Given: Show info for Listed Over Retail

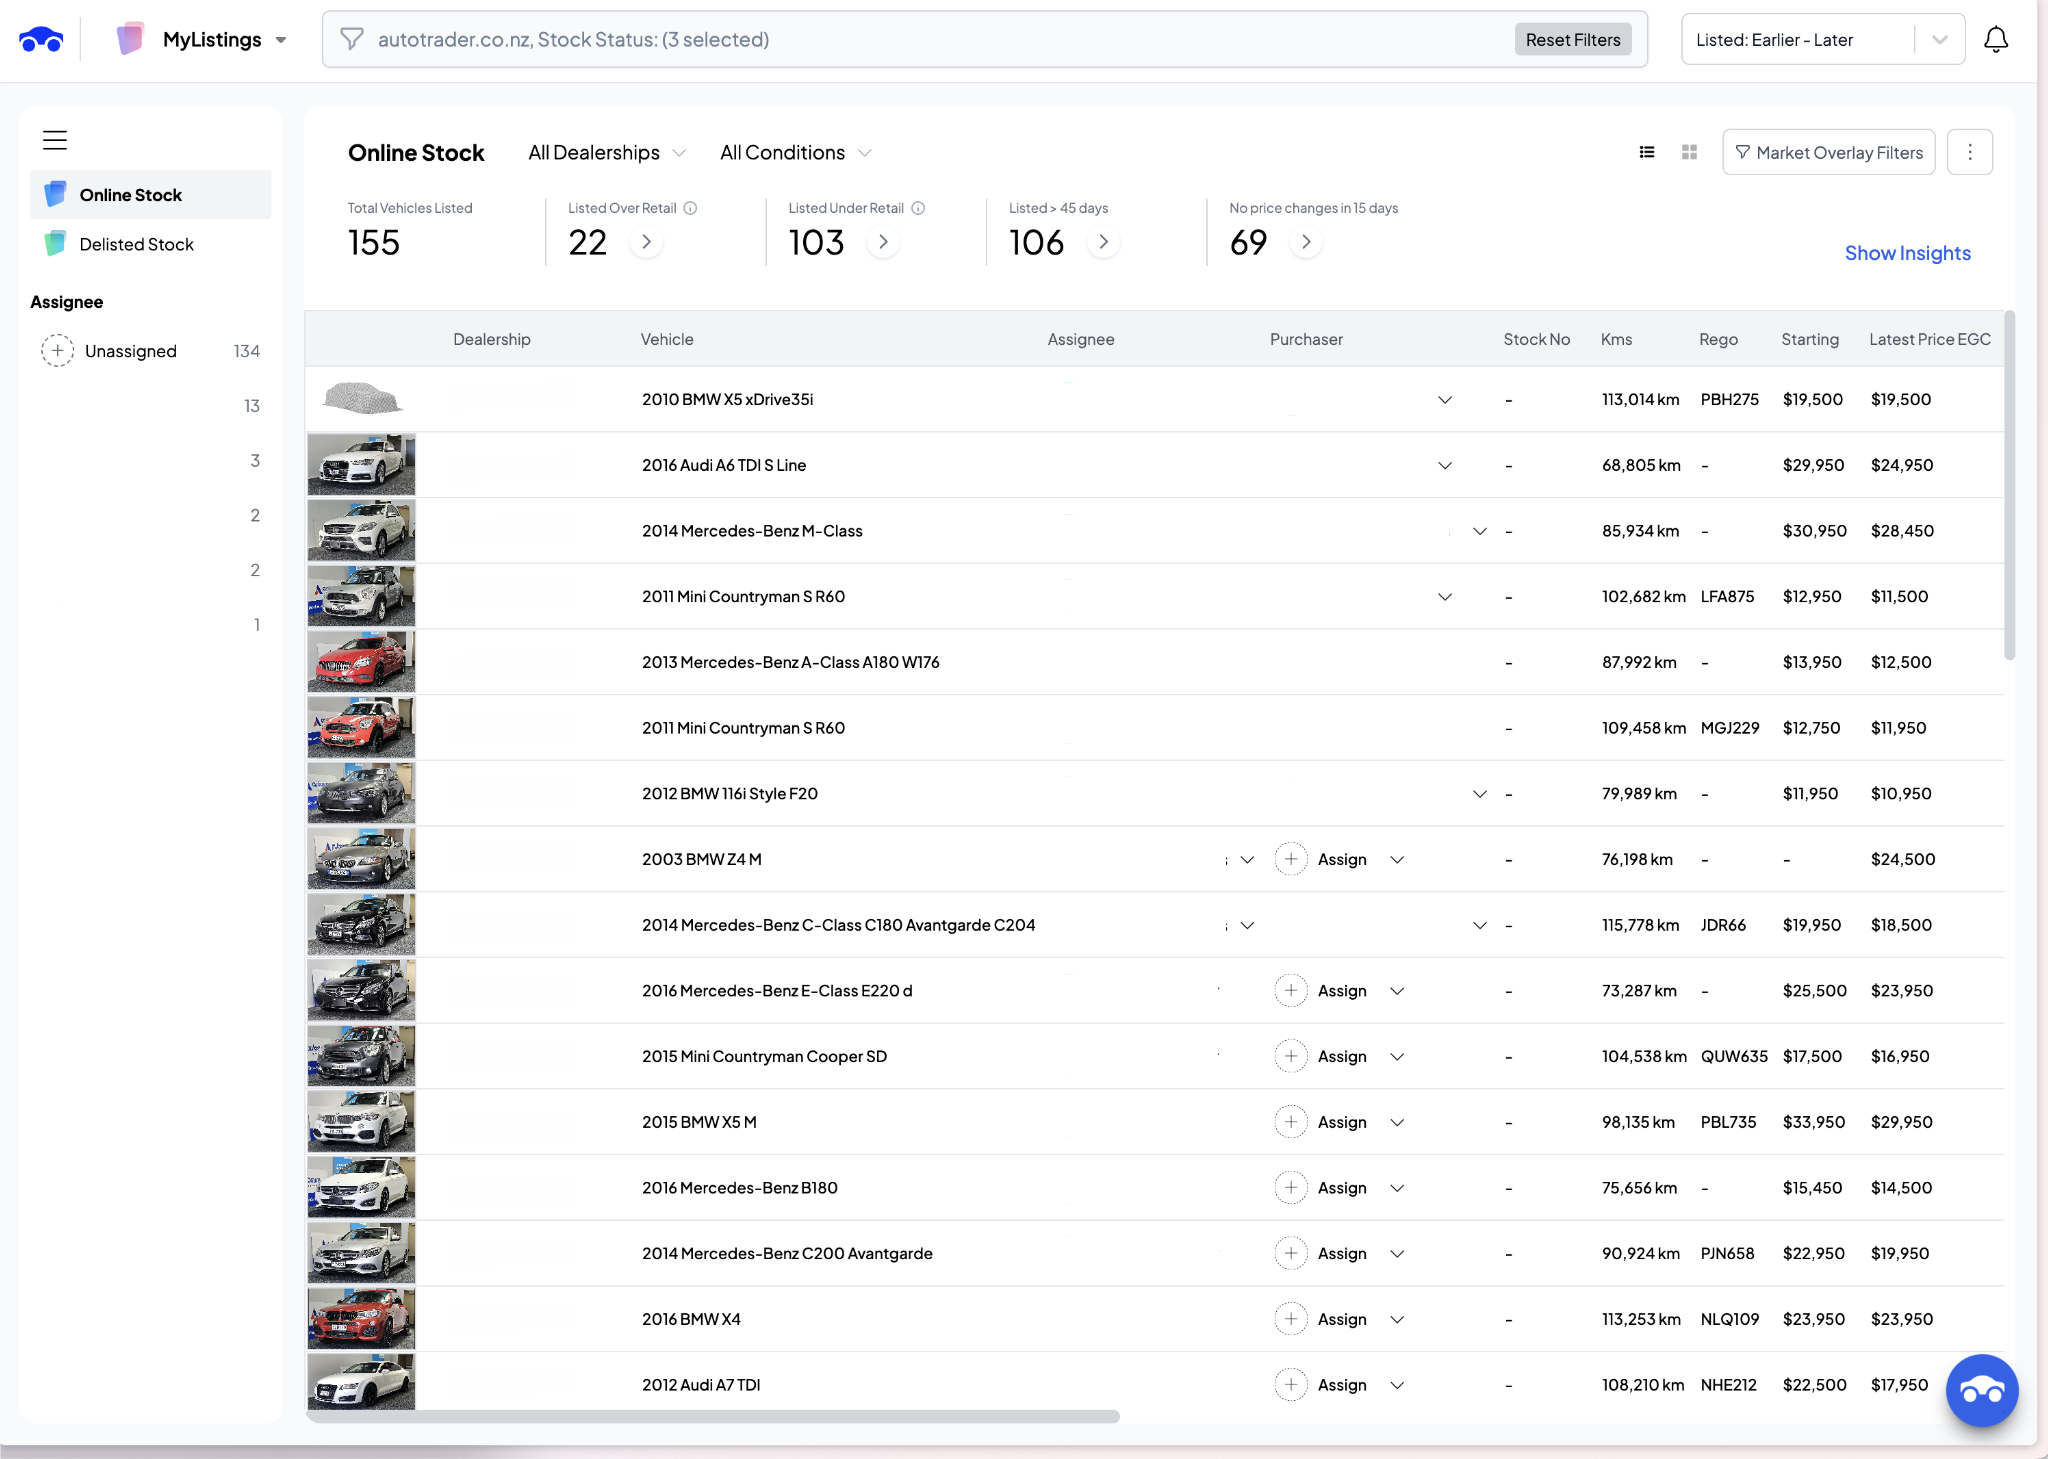Looking at the screenshot, I should point(690,208).
